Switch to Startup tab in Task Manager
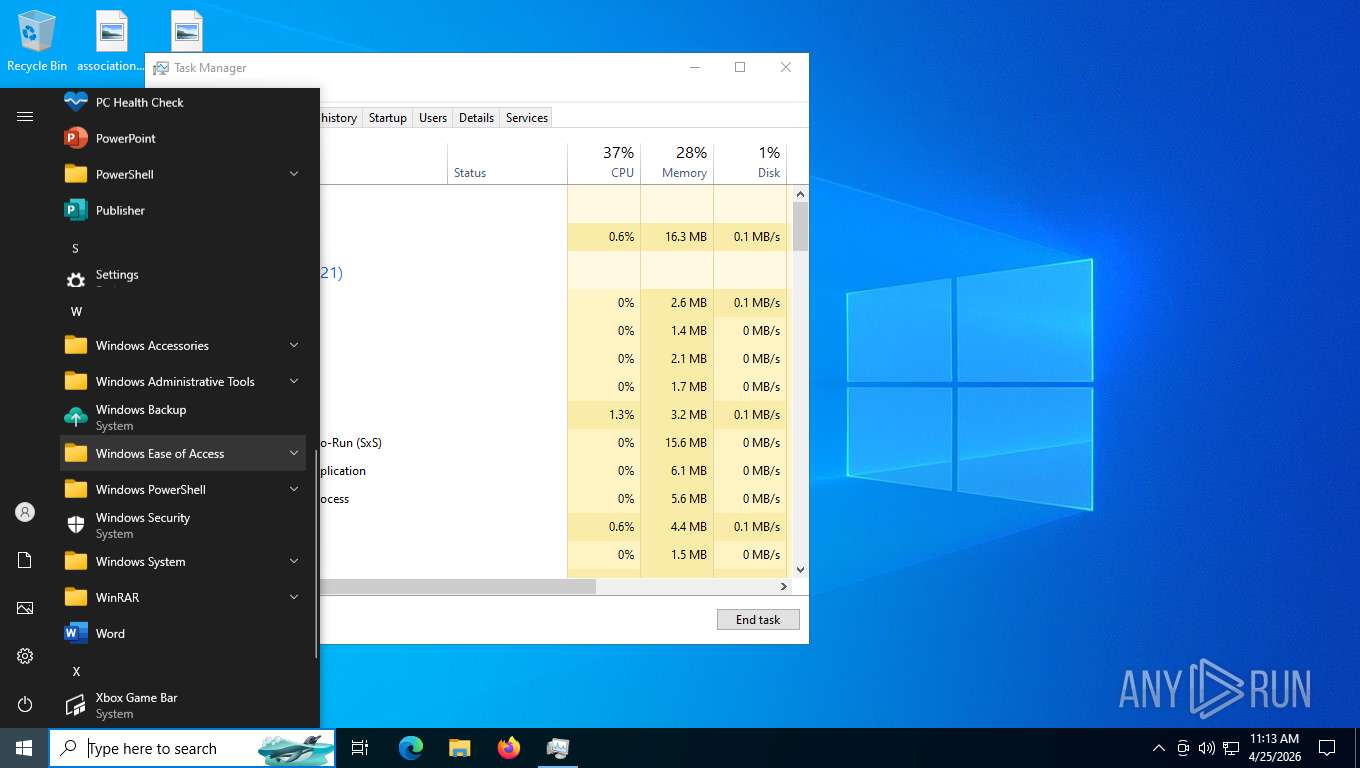This screenshot has height=768, width=1360. click(x=388, y=118)
